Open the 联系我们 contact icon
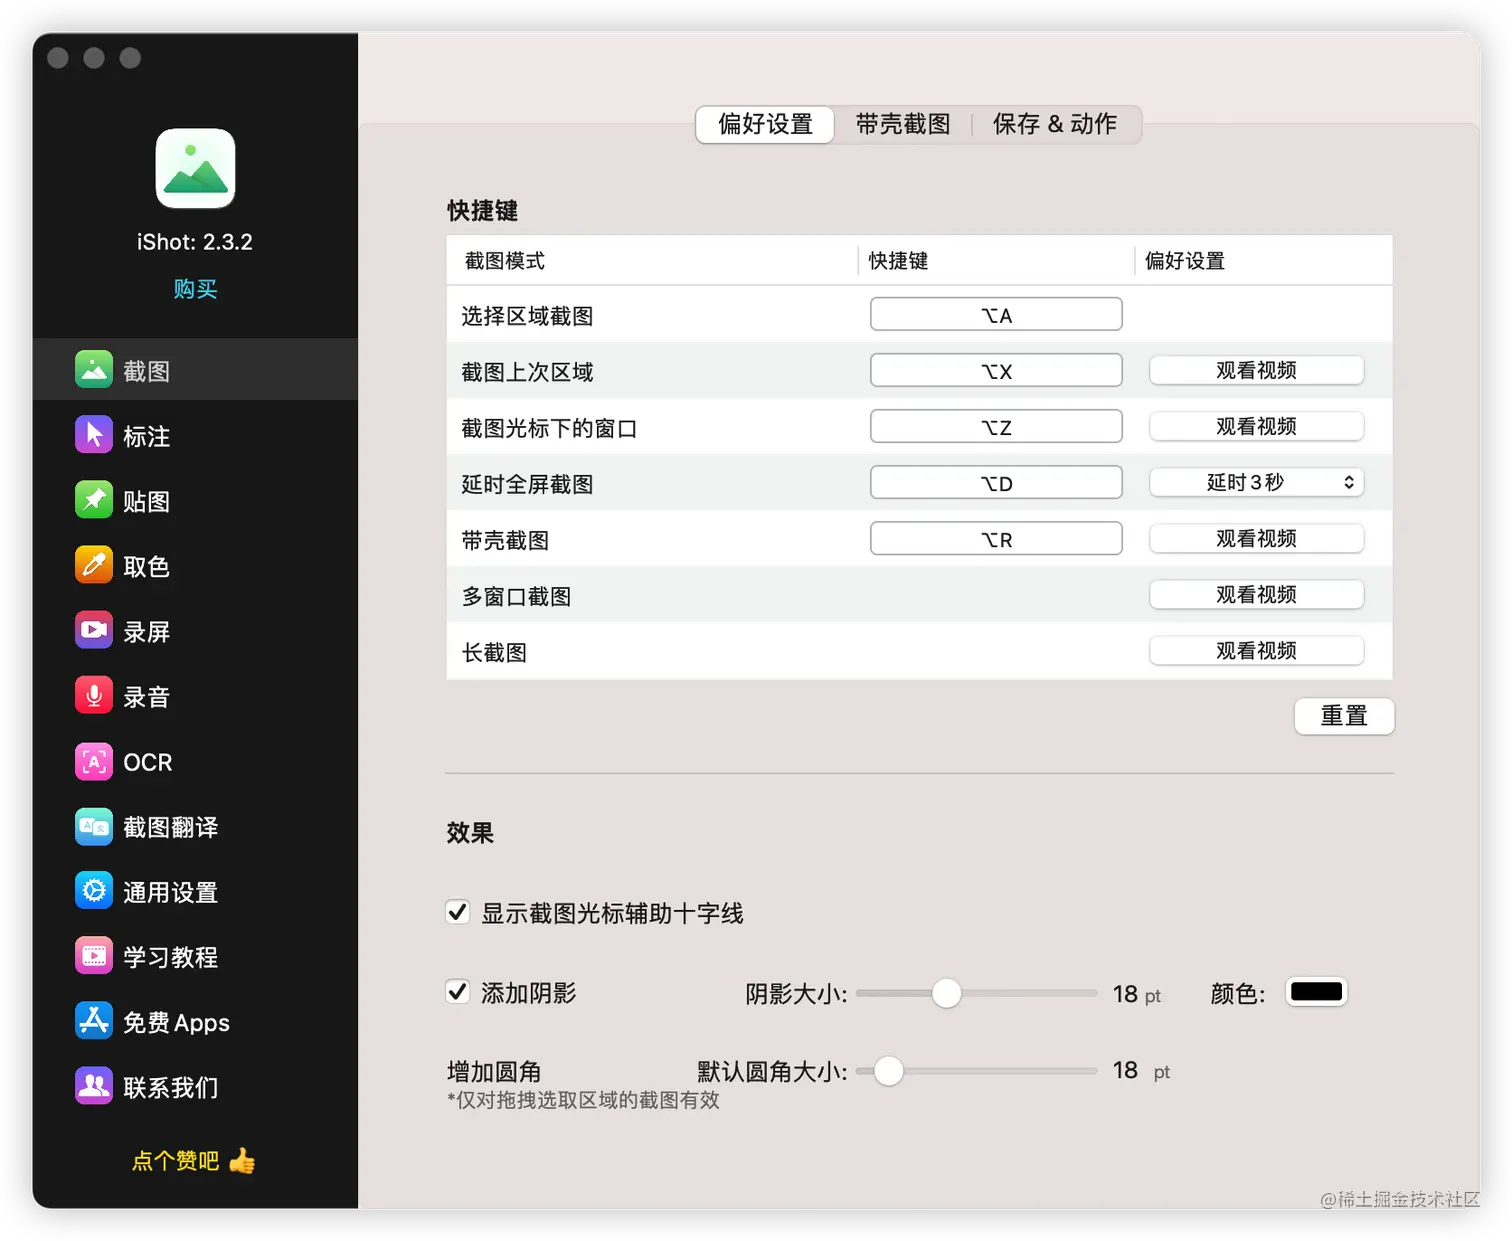Screen dimensions: 1512x1241 pos(94,1086)
